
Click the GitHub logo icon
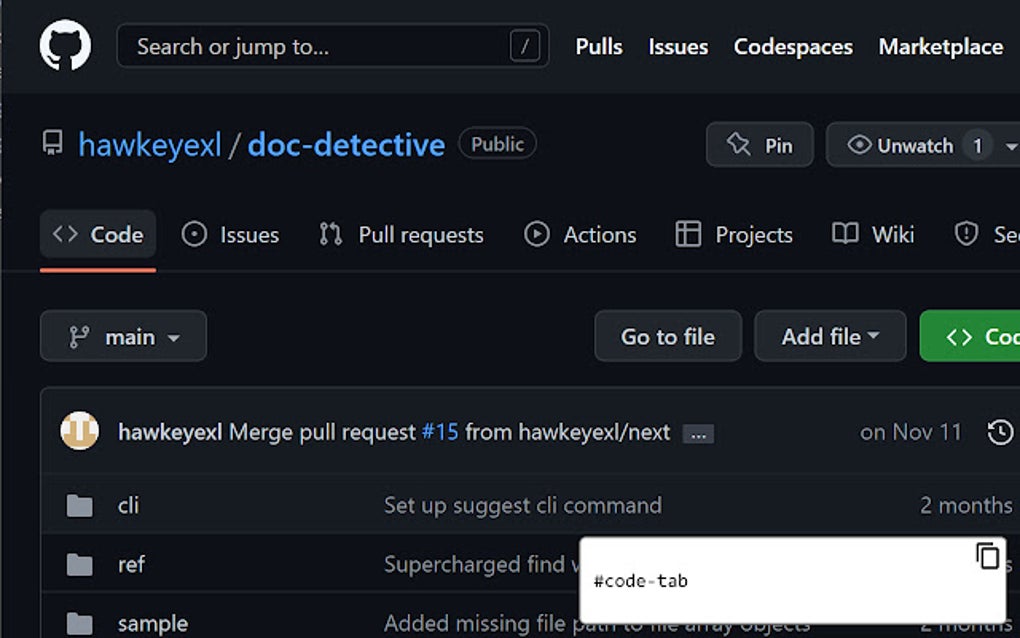click(x=64, y=45)
